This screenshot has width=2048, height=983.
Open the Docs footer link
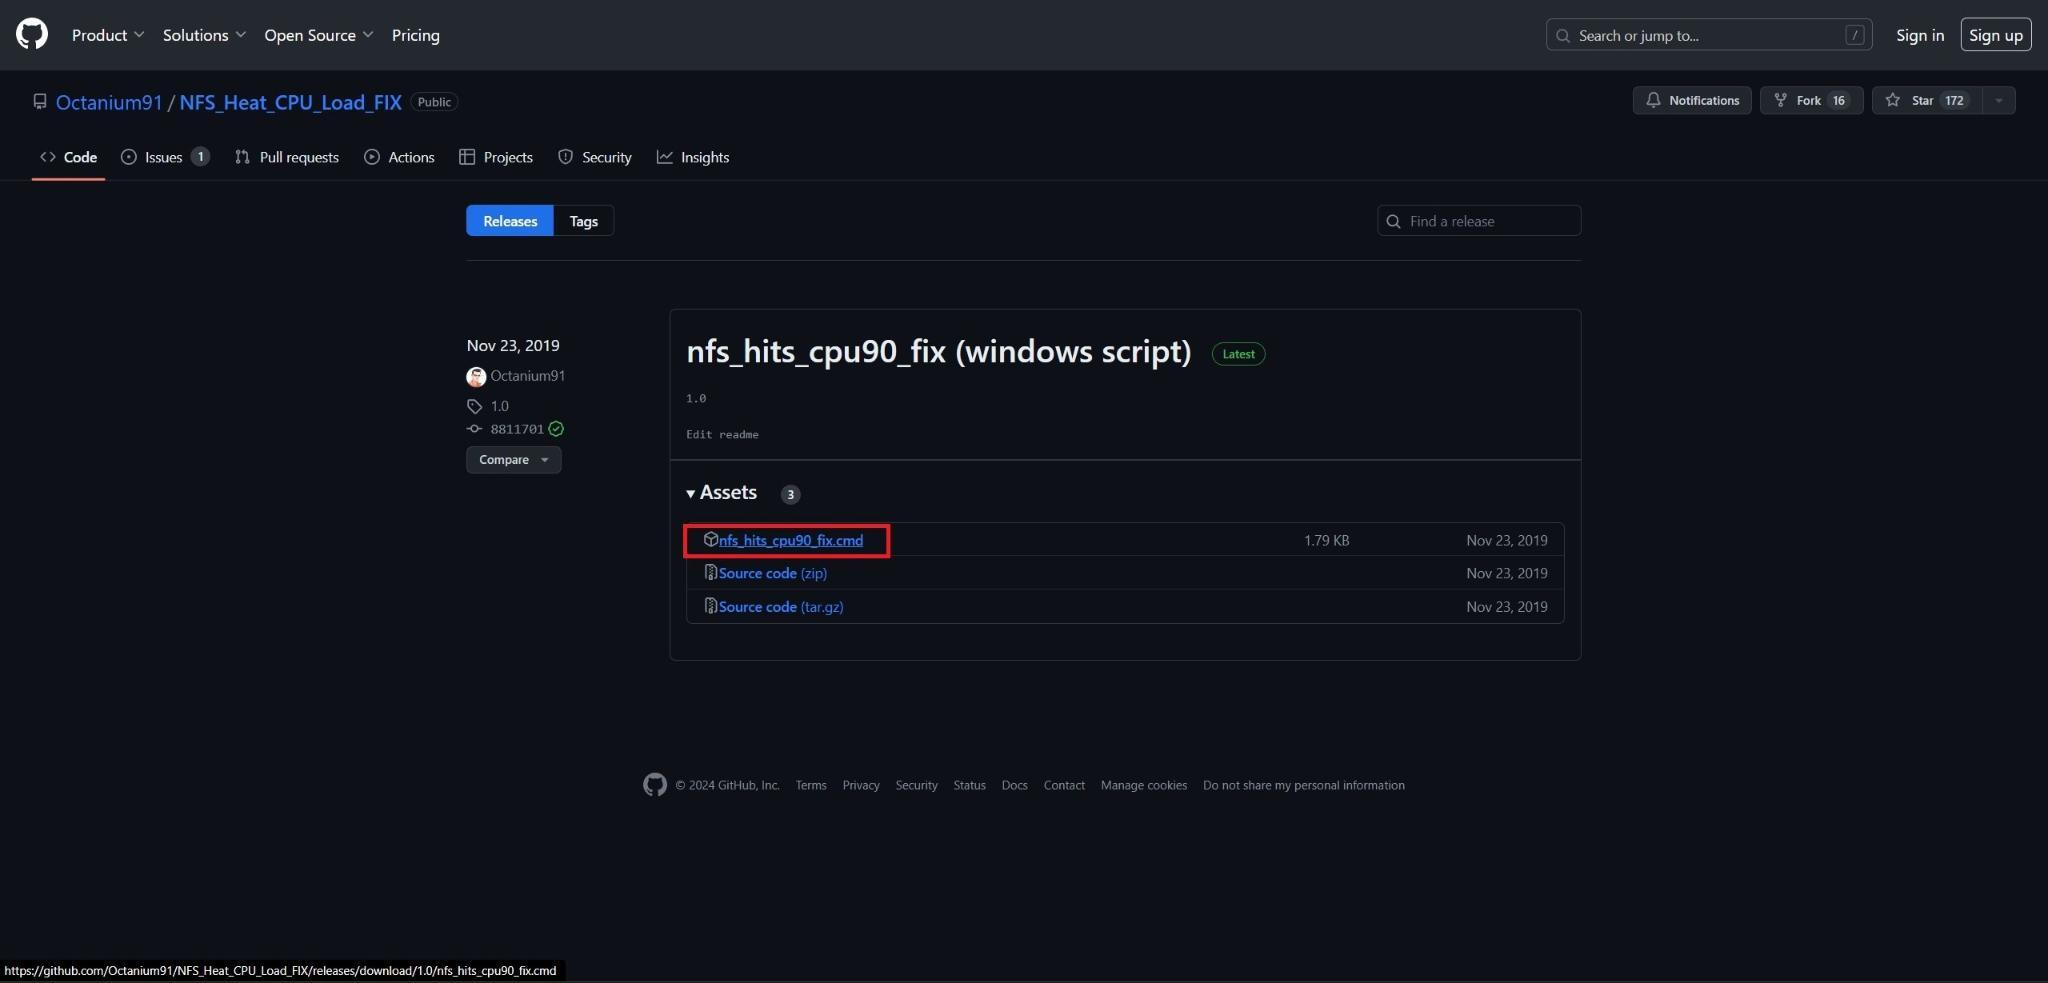pyautogui.click(x=1014, y=786)
